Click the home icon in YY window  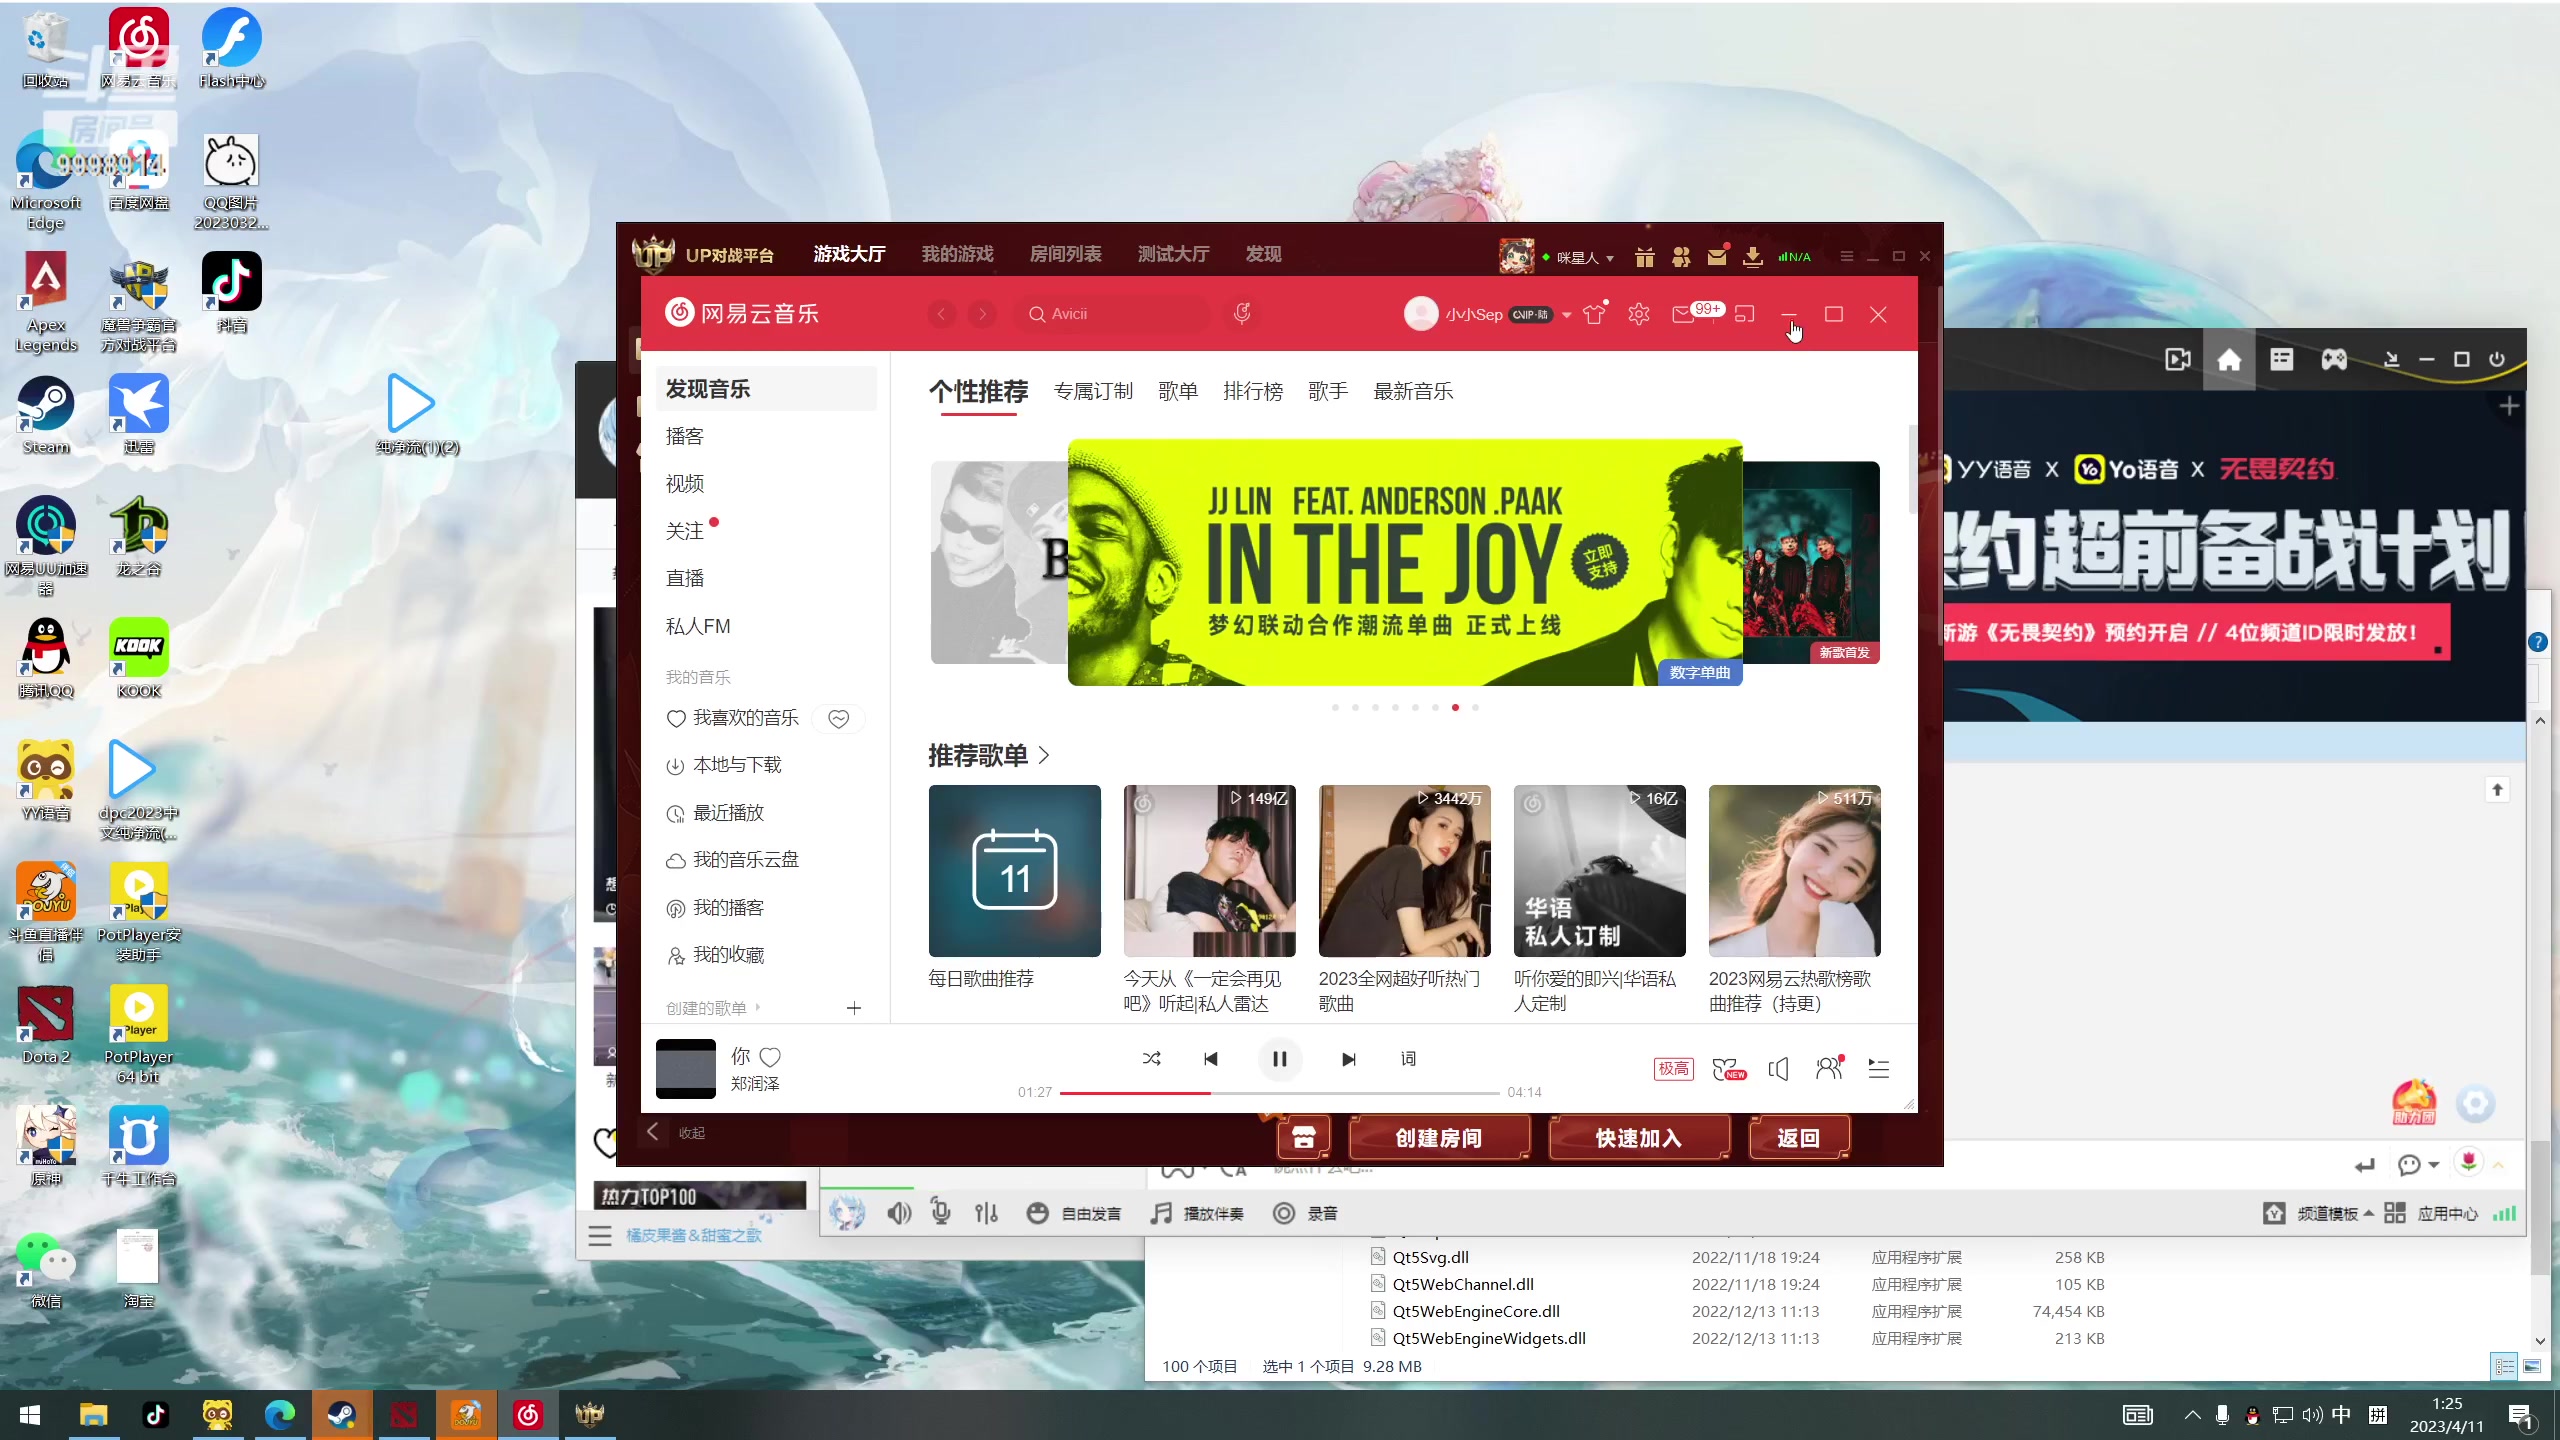2229,360
